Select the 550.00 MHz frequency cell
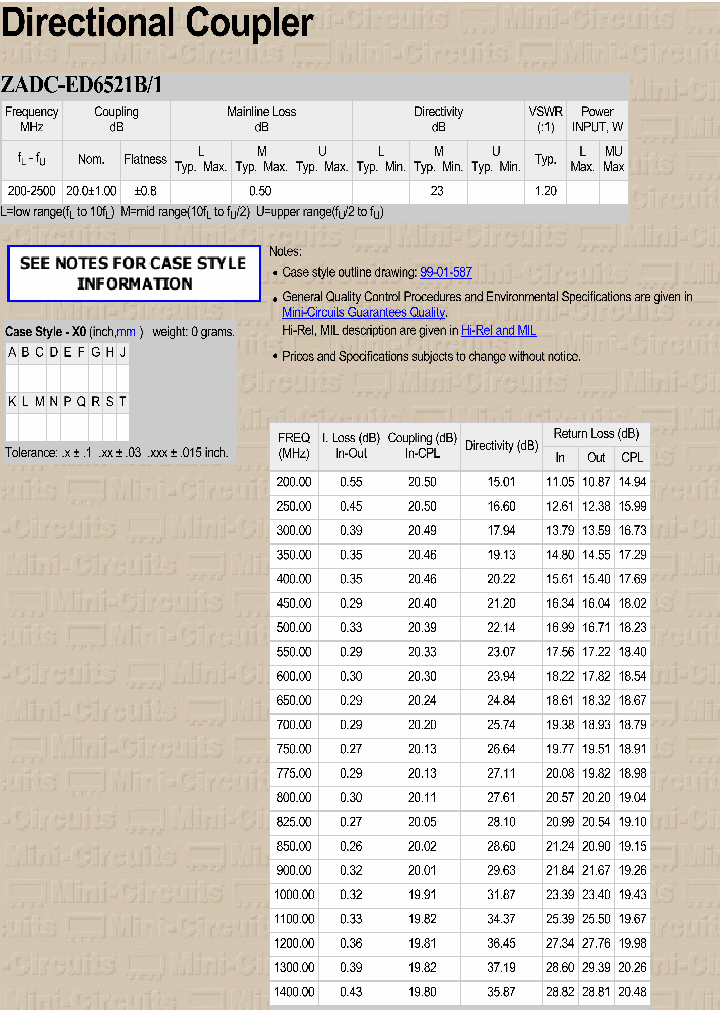 click(294, 652)
